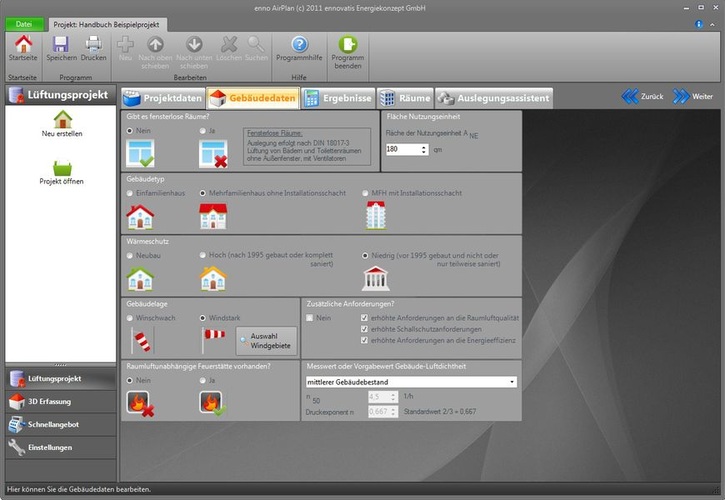Screen dimensions: 725x500
Task: Switch to the Auslegungsassistent tab
Action: coord(495,98)
